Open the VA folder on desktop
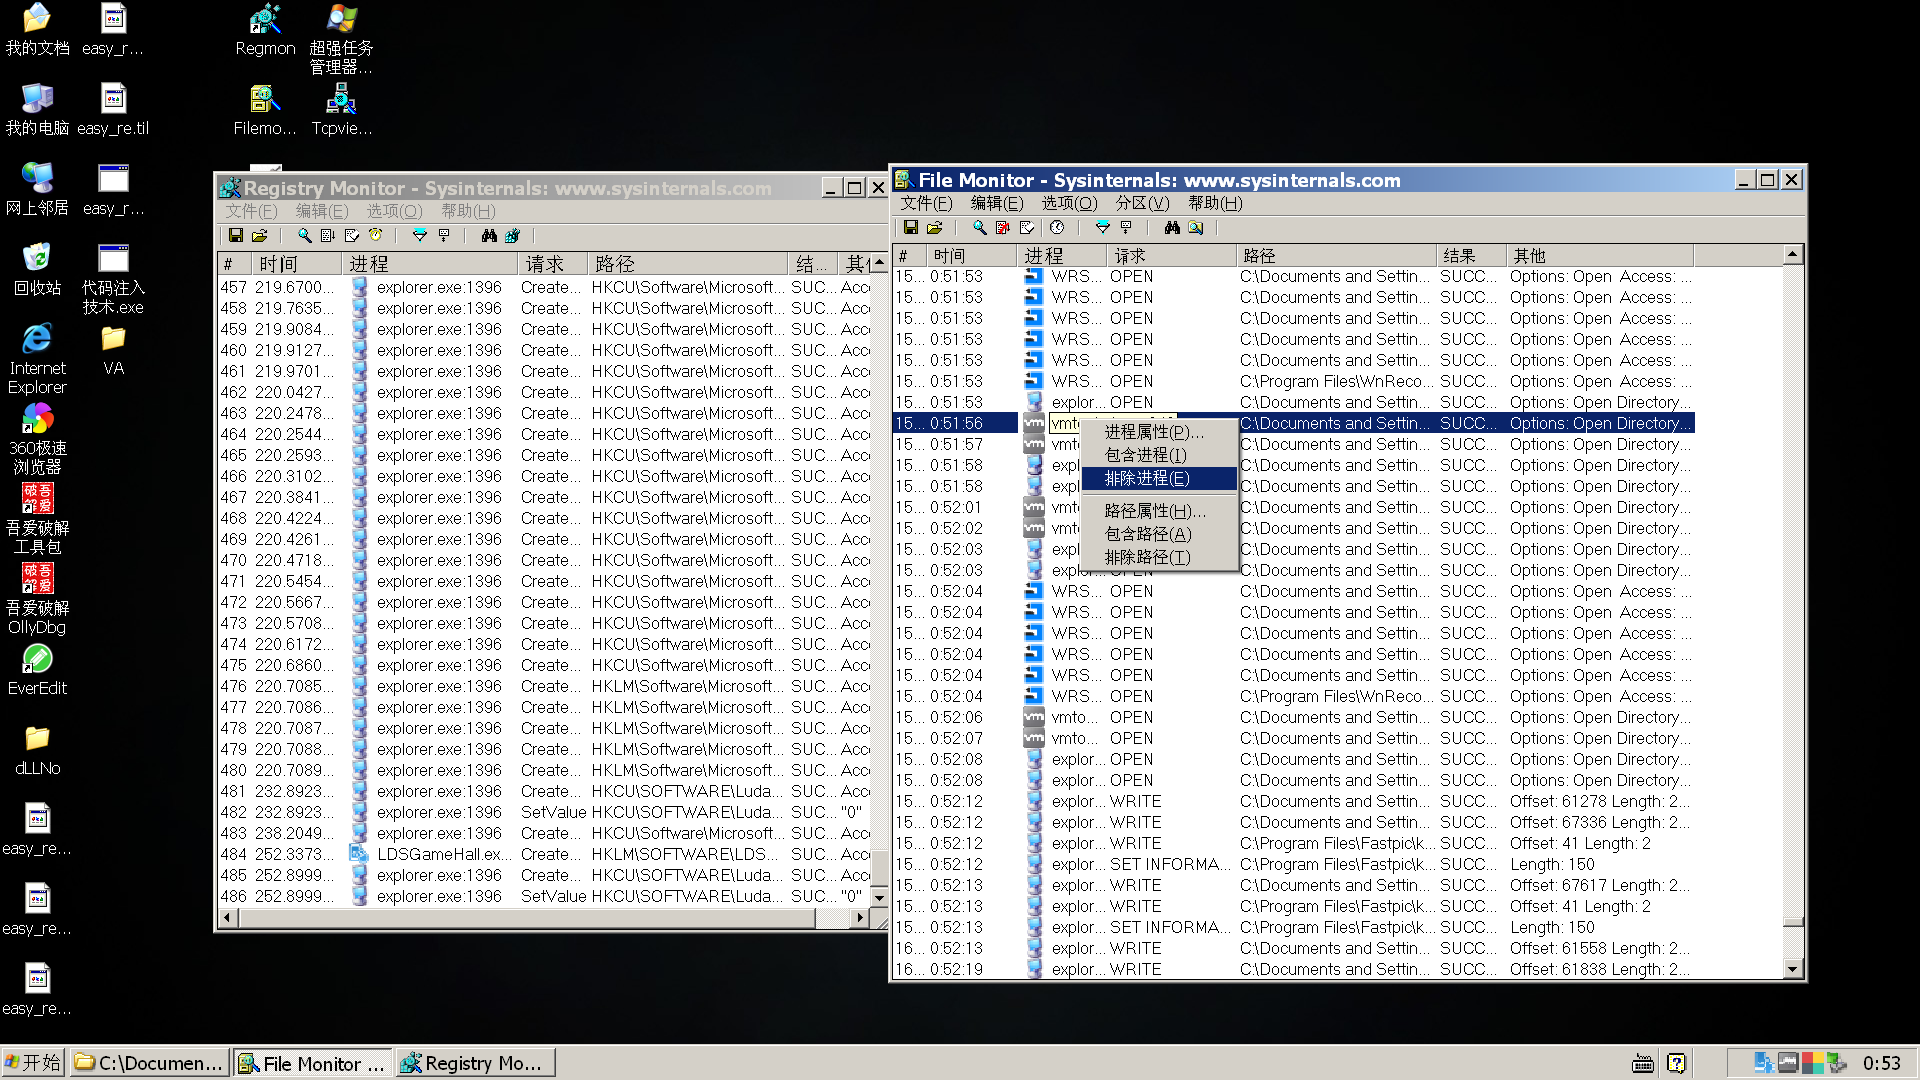This screenshot has height=1080, width=1920. [x=113, y=350]
